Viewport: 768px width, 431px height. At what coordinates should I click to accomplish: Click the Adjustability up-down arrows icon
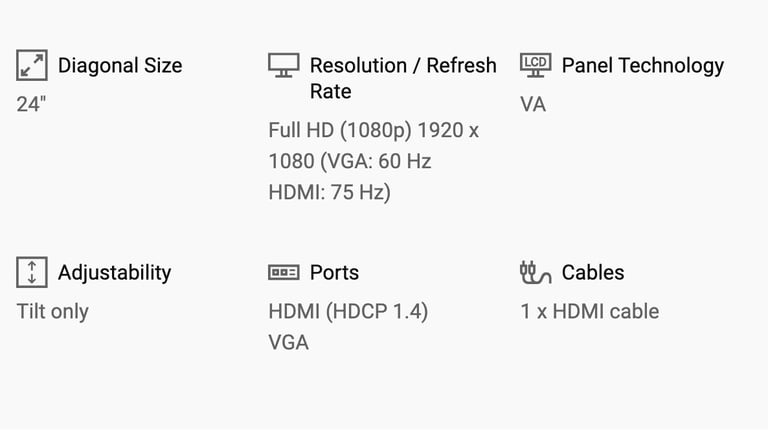[x=32, y=272]
